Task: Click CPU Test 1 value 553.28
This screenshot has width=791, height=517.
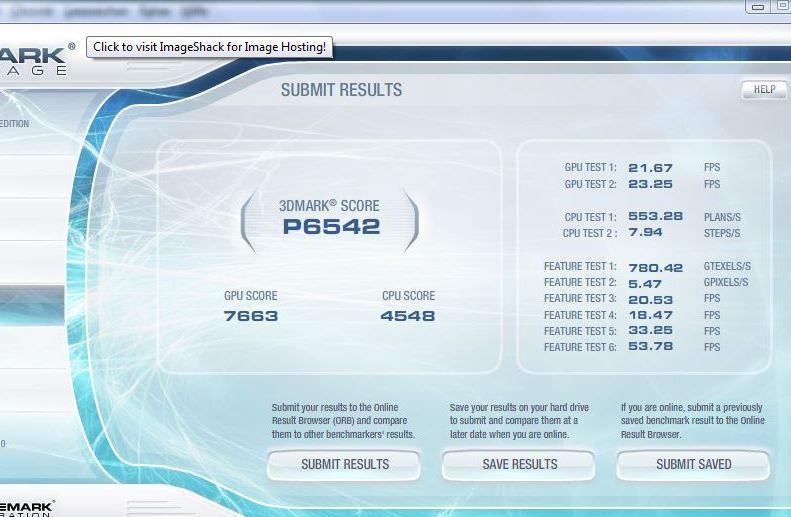Action: pos(655,216)
